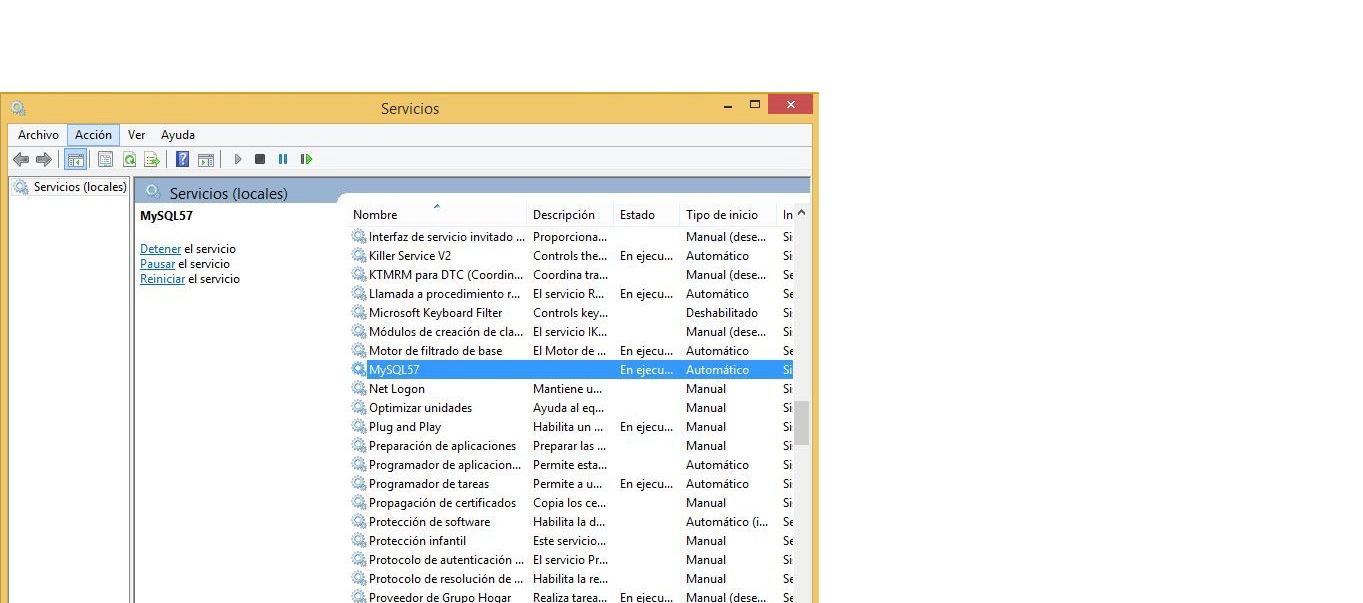Click the vertical scrollbar thumb in services list
Viewport: 1363px width, 603px height.
click(x=802, y=423)
